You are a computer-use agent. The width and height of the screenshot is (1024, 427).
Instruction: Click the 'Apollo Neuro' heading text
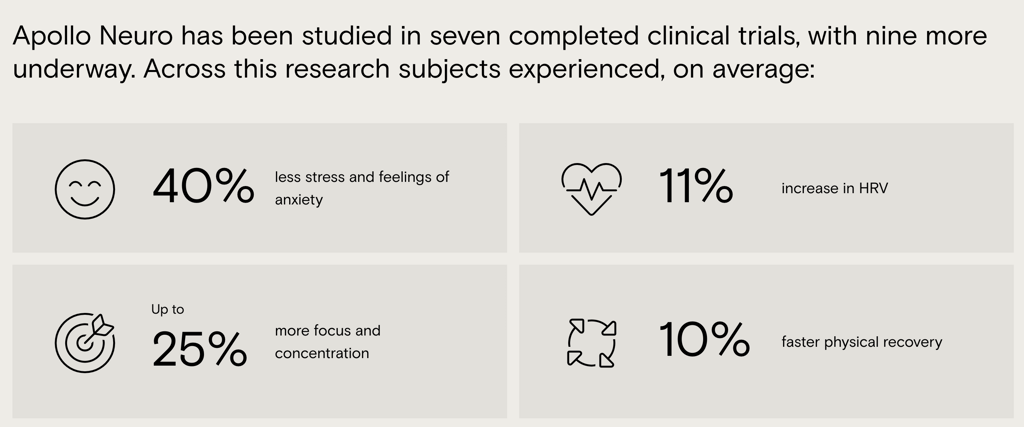tap(93, 37)
